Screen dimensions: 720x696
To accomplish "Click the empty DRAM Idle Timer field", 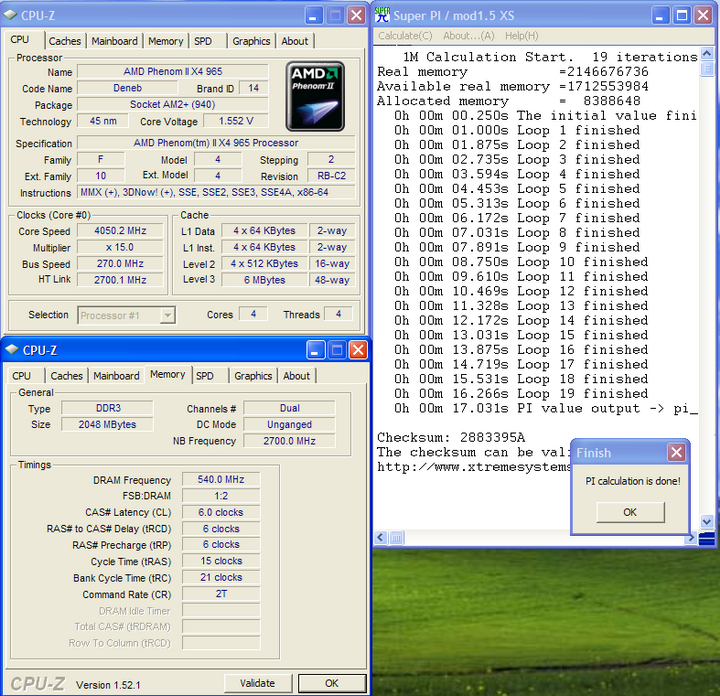I will tap(221, 611).
